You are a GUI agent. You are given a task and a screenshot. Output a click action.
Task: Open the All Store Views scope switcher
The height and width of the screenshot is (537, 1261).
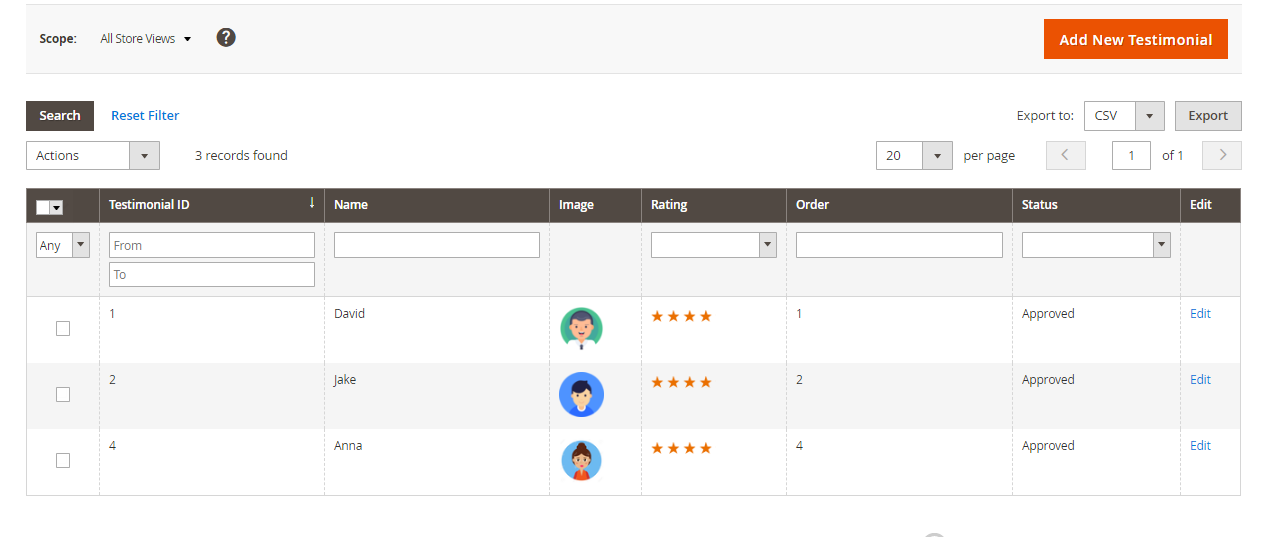(x=145, y=39)
